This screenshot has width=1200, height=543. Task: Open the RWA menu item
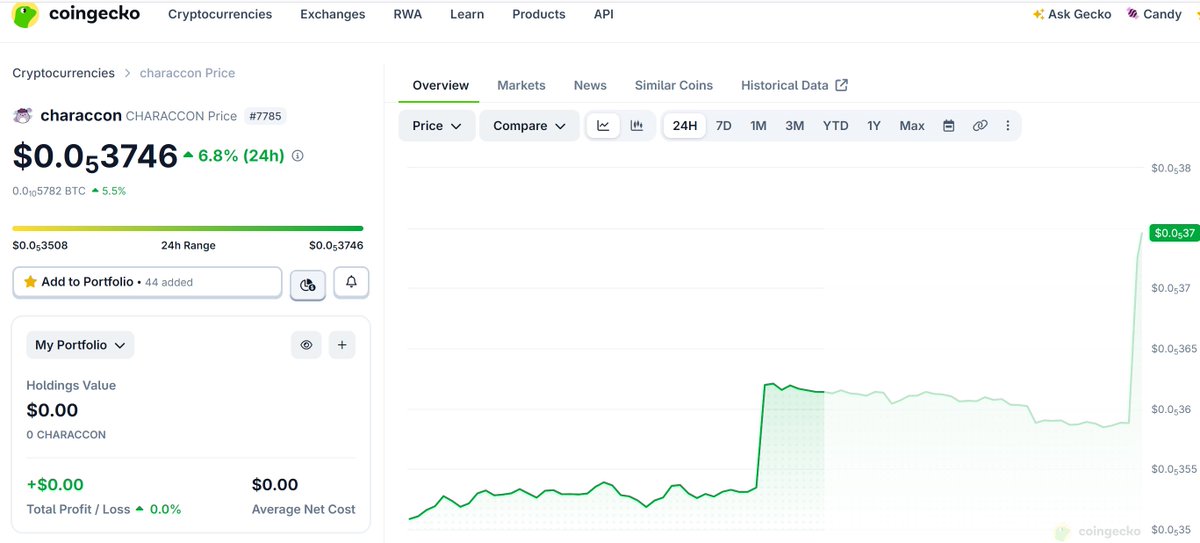click(x=408, y=14)
